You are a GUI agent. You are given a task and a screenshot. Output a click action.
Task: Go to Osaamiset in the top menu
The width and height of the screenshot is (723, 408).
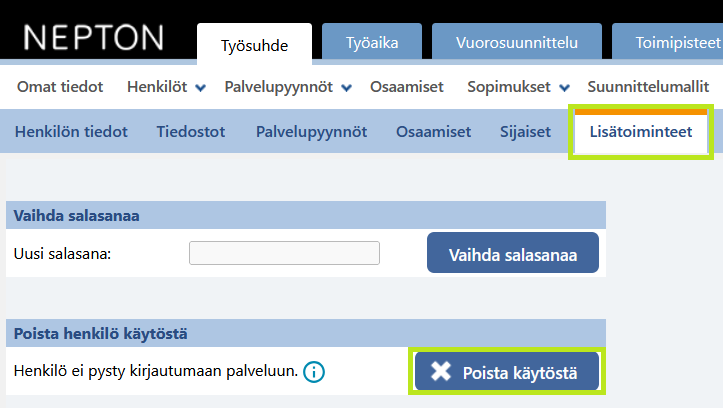(407, 87)
